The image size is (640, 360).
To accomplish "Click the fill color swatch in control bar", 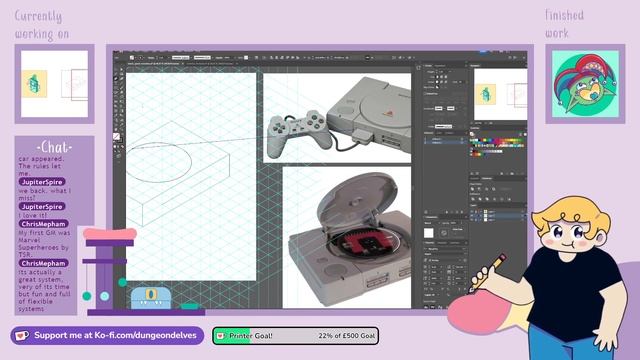I will tap(131, 58).
